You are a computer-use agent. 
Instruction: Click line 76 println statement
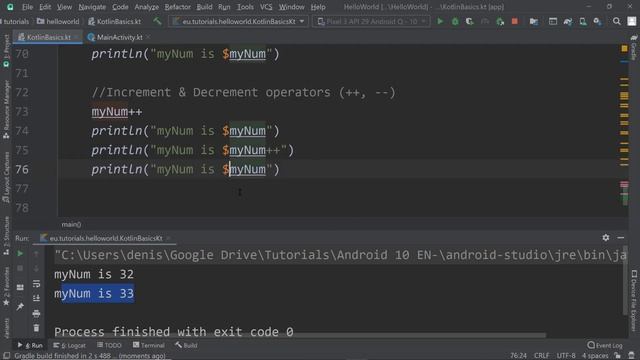point(185,169)
